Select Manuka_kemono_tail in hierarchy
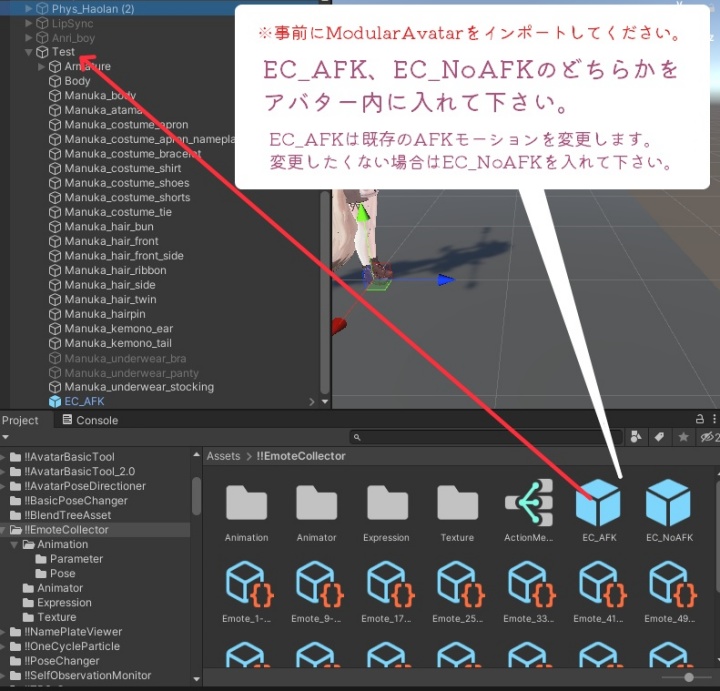 point(118,343)
